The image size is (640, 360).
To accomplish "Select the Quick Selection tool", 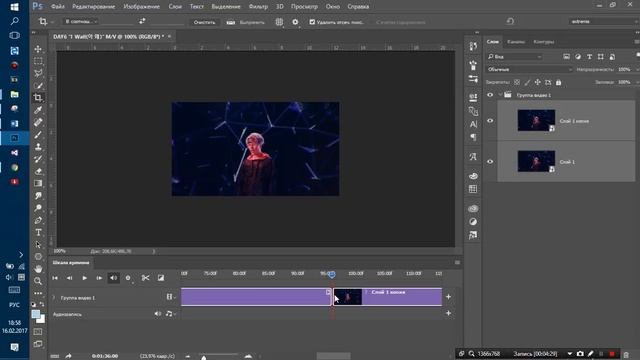I will point(38,85).
